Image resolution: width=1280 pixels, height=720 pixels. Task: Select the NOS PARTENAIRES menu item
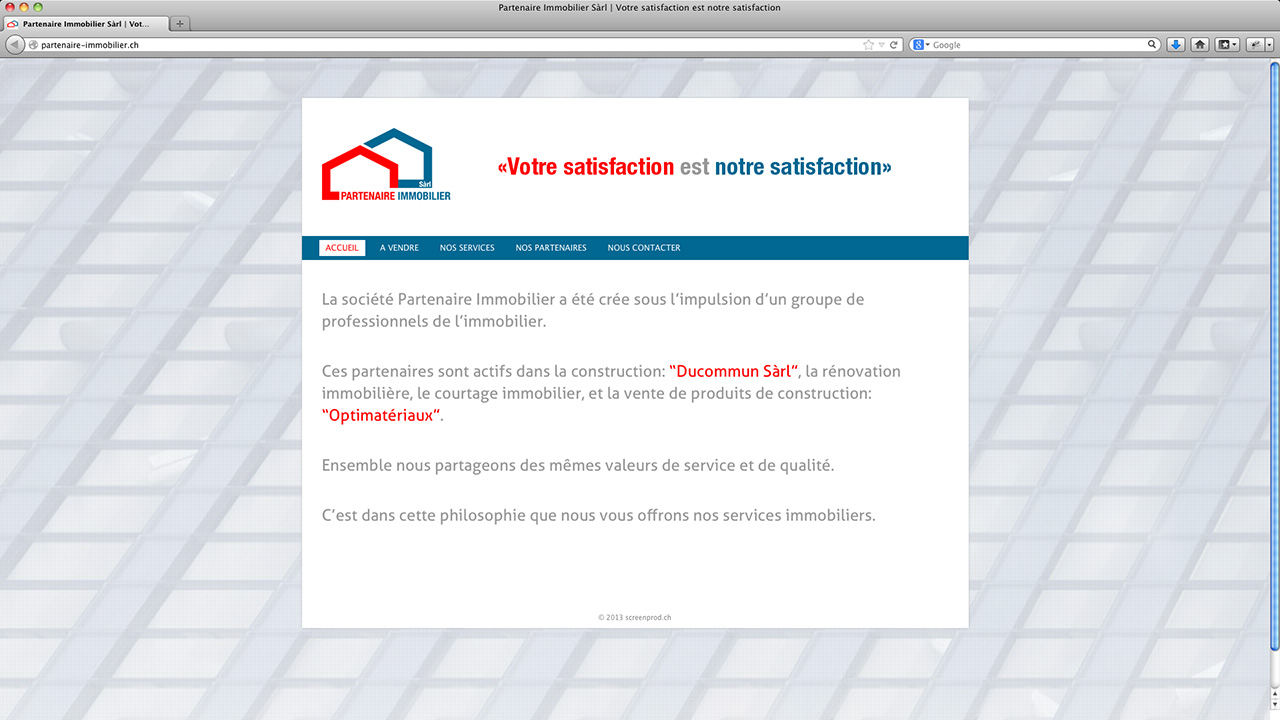551,248
